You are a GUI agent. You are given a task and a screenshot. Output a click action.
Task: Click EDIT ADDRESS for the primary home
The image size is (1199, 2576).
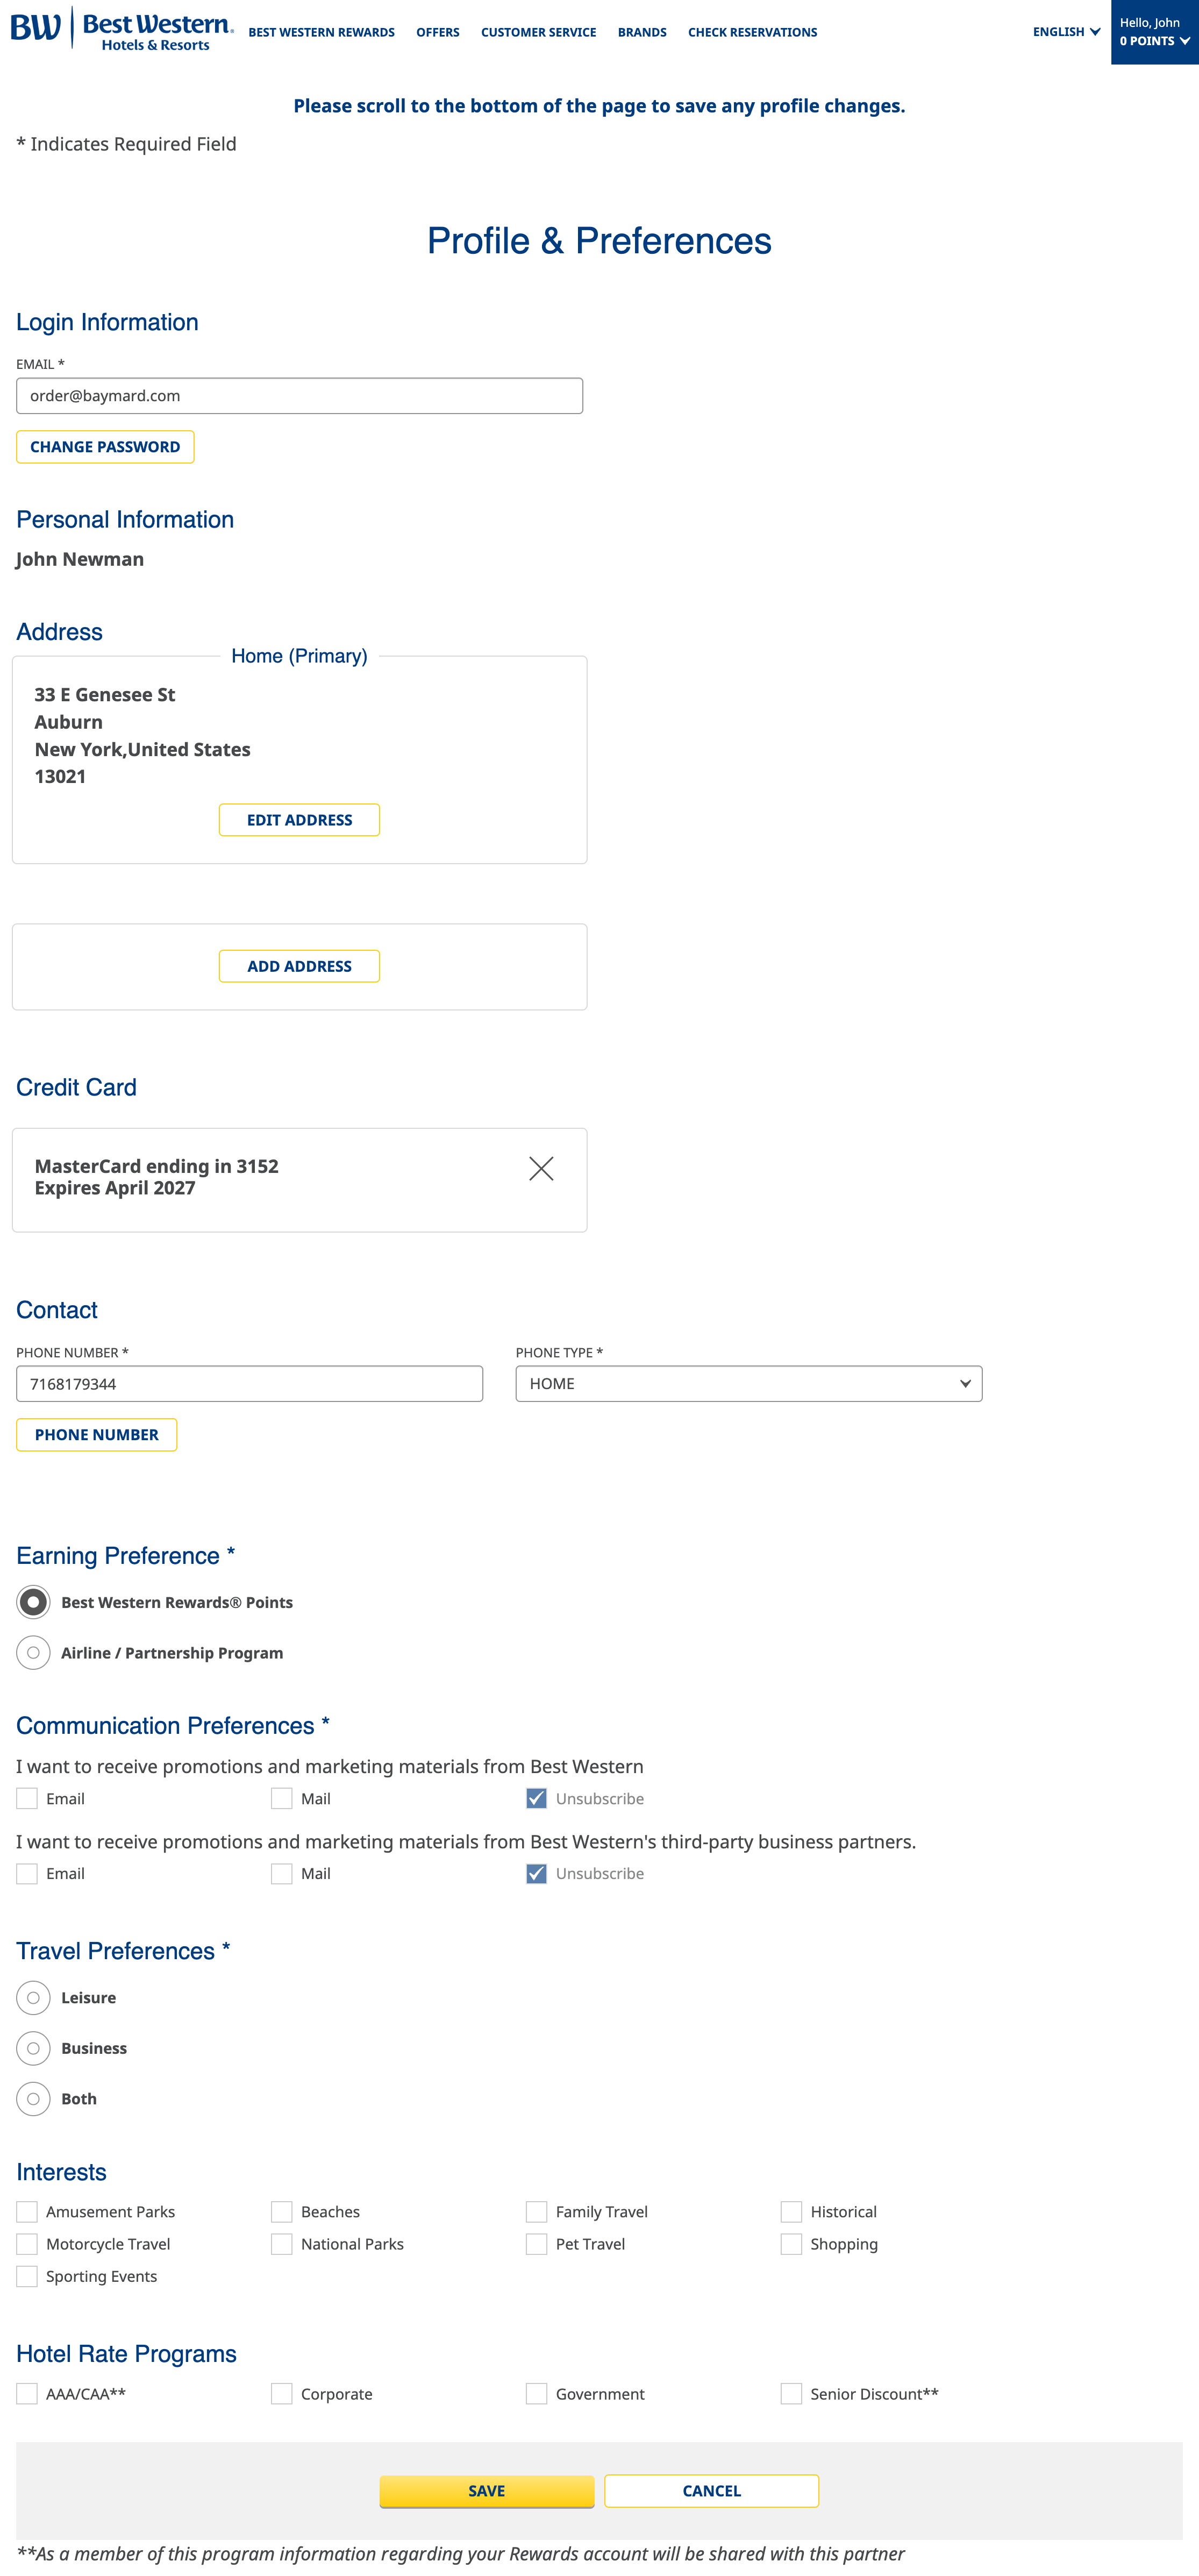[299, 819]
